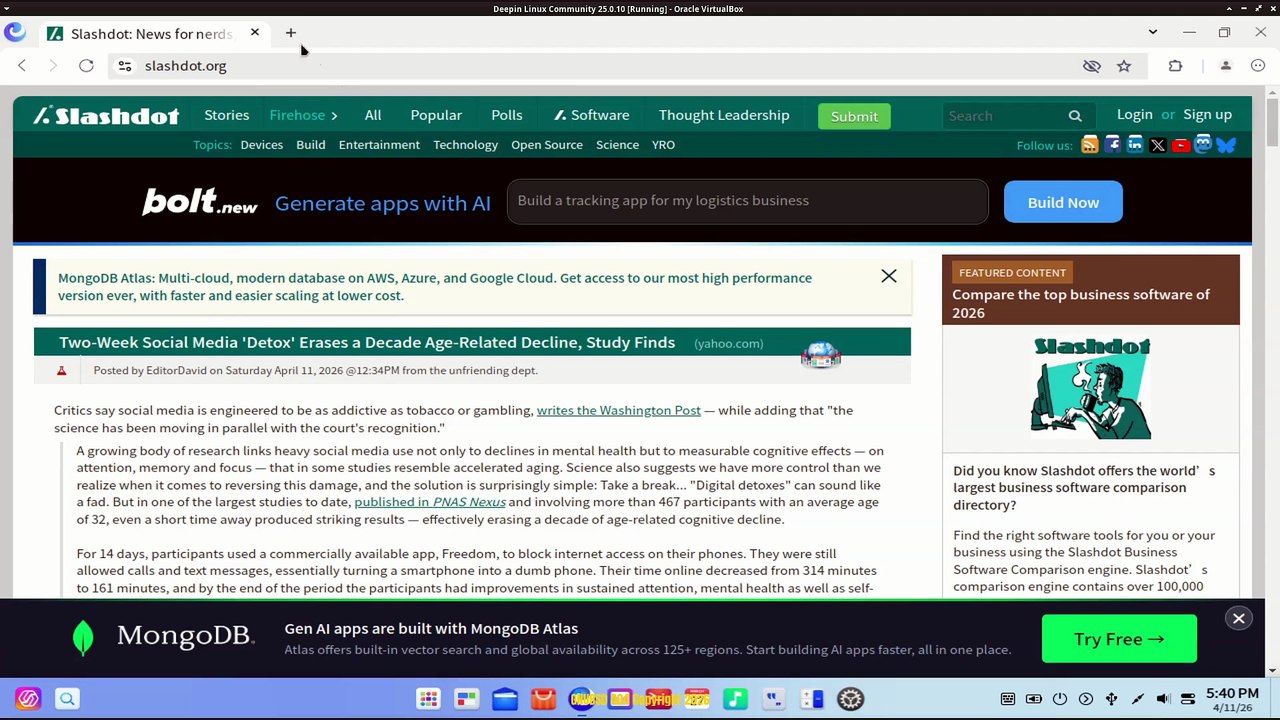Image resolution: width=1280 pixels, height=720 pixels.
Task: Open Slashdot Mastodon icon
Action: (1203, 145)
